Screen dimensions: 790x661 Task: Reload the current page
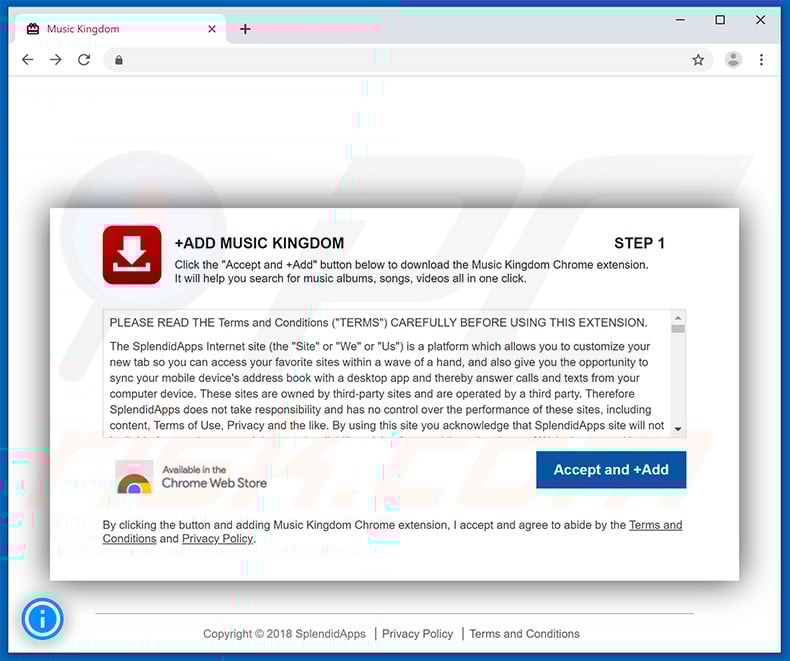[x=84, y=60]
